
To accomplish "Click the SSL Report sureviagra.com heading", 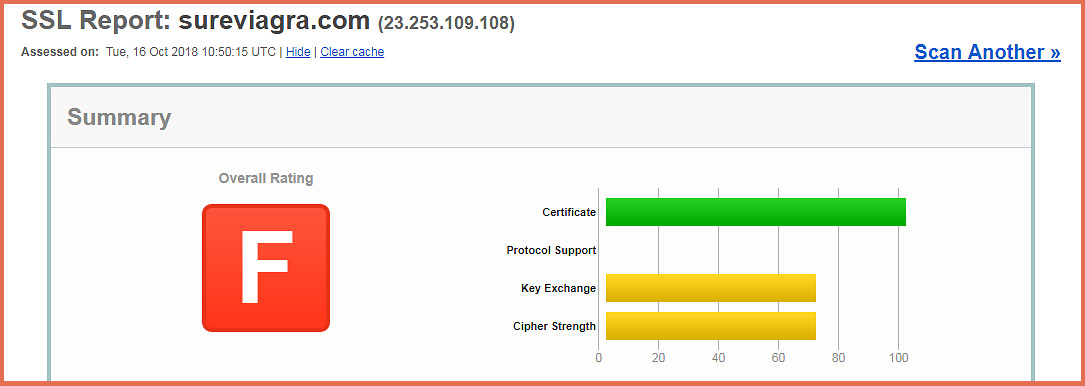I will click(x=196, y=21).
